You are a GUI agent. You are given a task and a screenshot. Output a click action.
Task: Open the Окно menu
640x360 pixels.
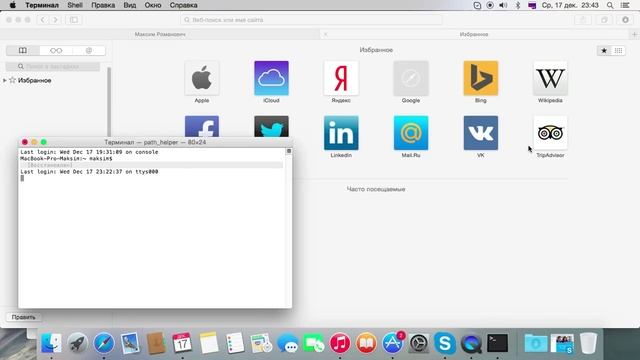tap(153, 5)
